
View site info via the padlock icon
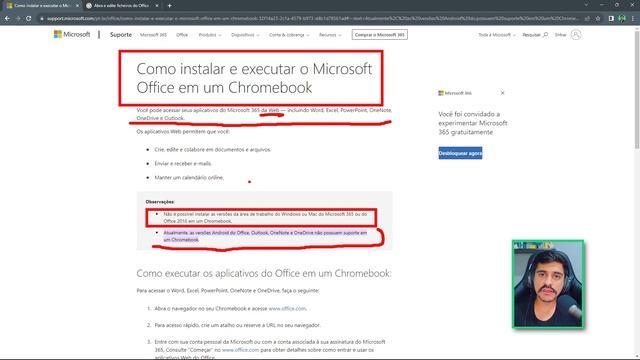(42, 18)
